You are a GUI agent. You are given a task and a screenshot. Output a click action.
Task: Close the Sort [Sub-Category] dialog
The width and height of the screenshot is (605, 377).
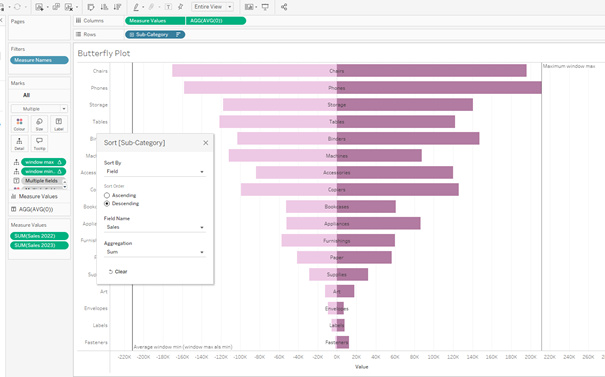206,143
